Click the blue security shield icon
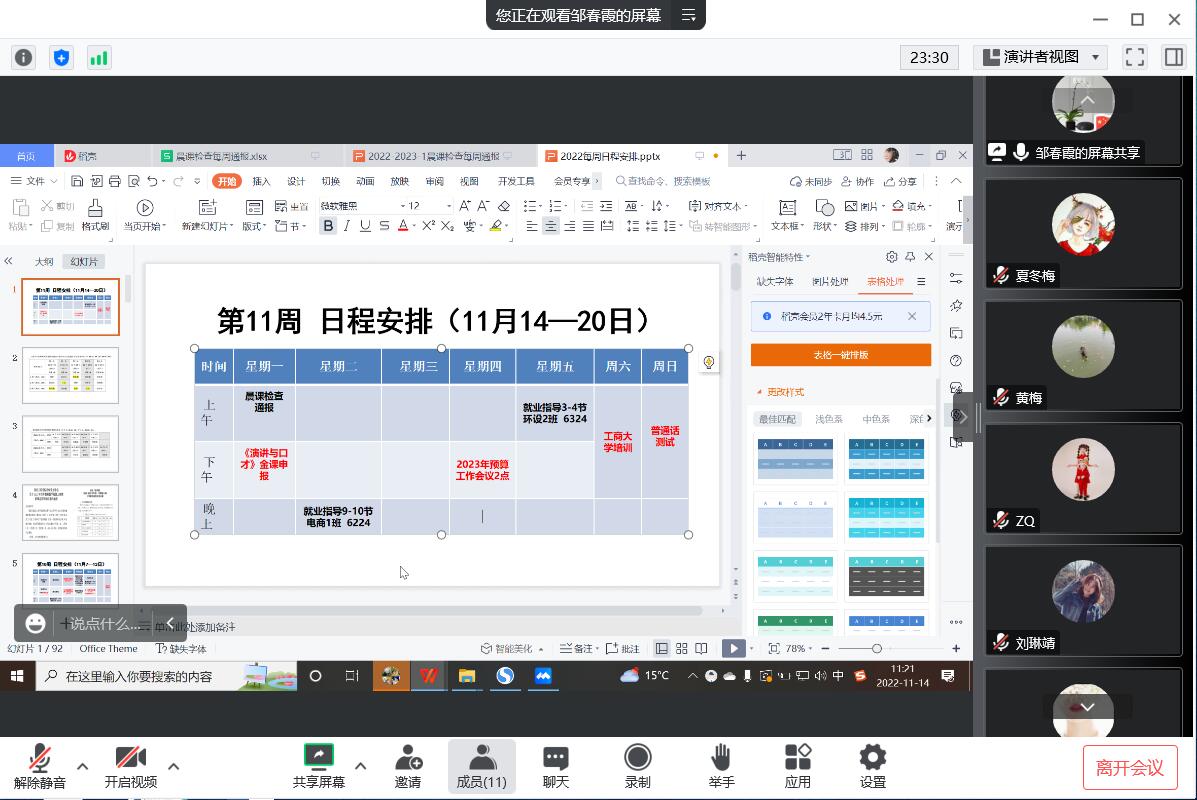The height and width of the screenshot is (800, 1197). coord(62,57)
